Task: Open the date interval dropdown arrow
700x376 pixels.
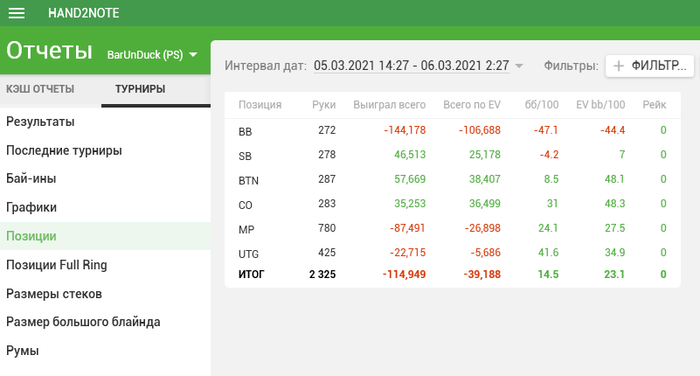Action: click(519, 66)
